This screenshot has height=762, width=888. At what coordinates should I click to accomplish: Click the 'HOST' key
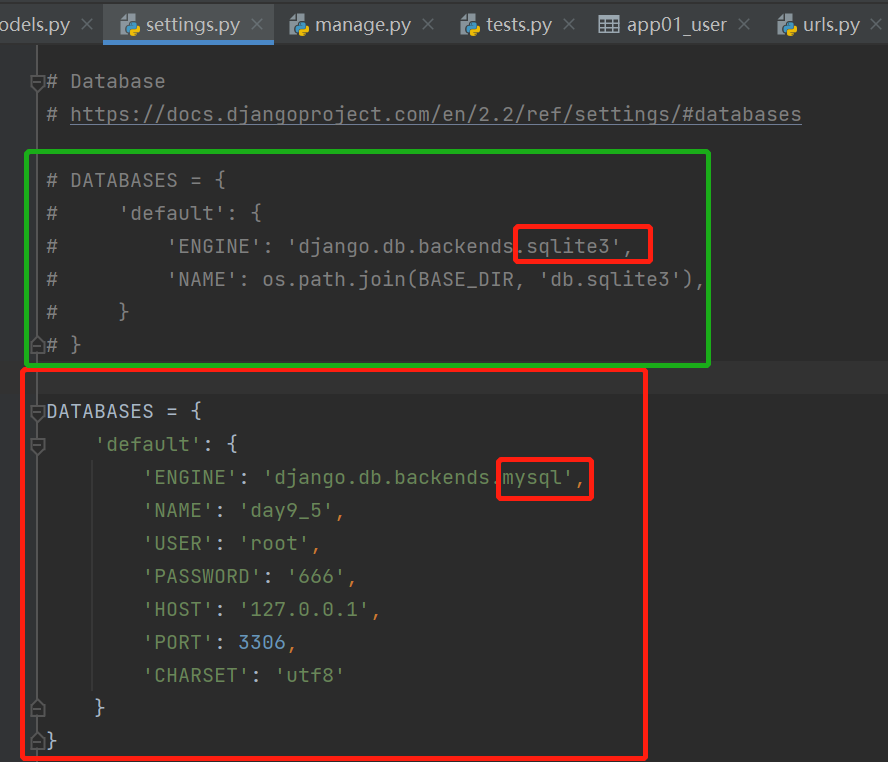pos(178,609)
